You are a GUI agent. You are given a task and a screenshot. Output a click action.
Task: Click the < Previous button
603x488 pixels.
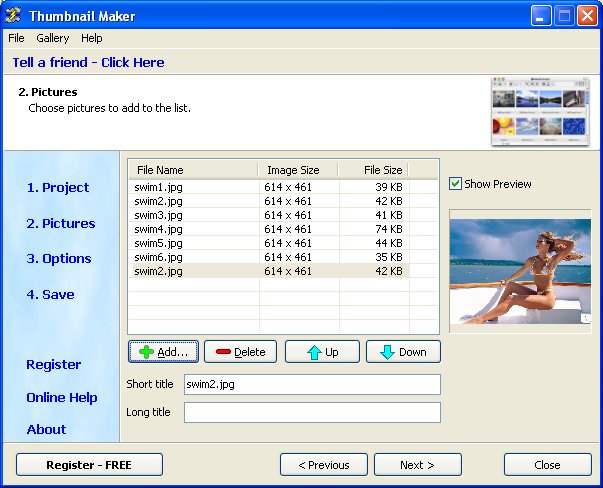click(x=324, y=465)
